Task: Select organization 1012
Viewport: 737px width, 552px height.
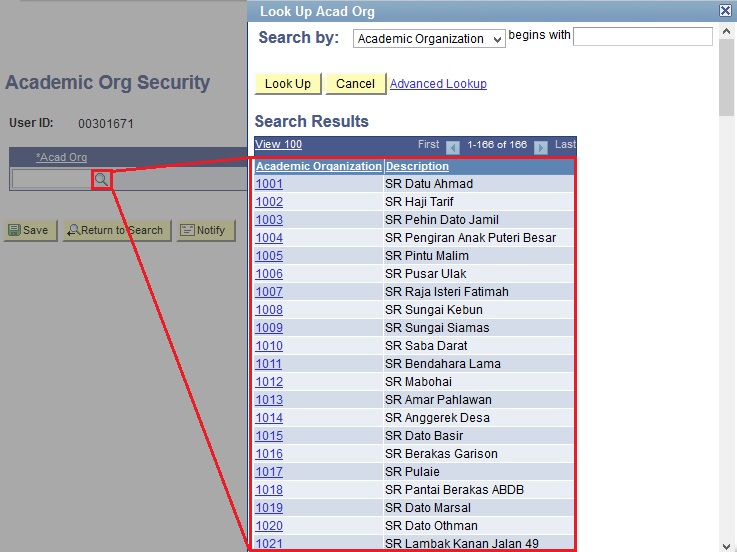Action: [269, 382]
